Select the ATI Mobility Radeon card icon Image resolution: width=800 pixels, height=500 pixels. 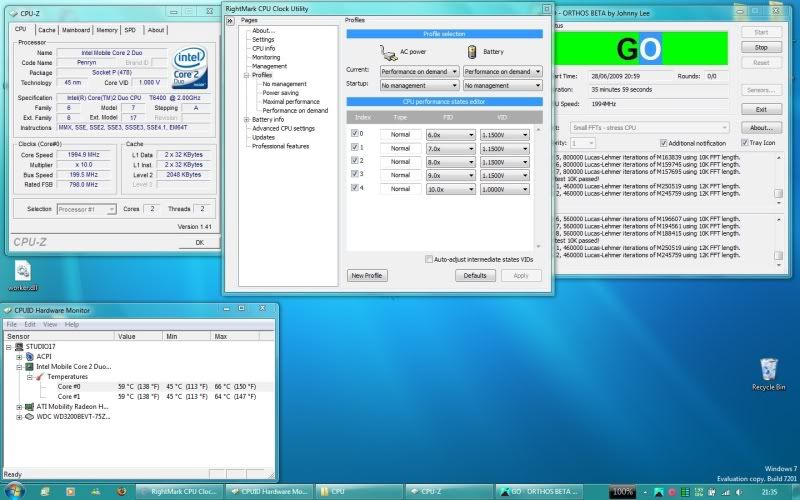pos(30,407)
